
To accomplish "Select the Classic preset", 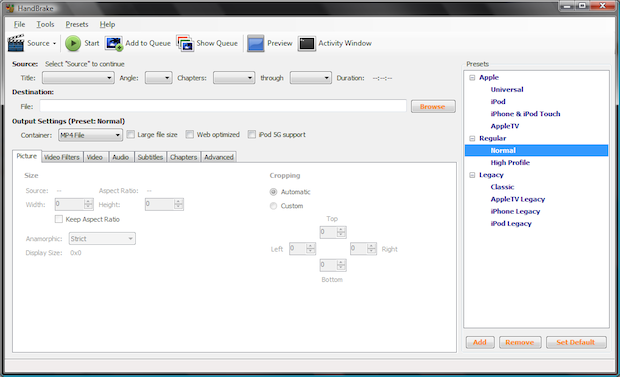I will (502, 187).
